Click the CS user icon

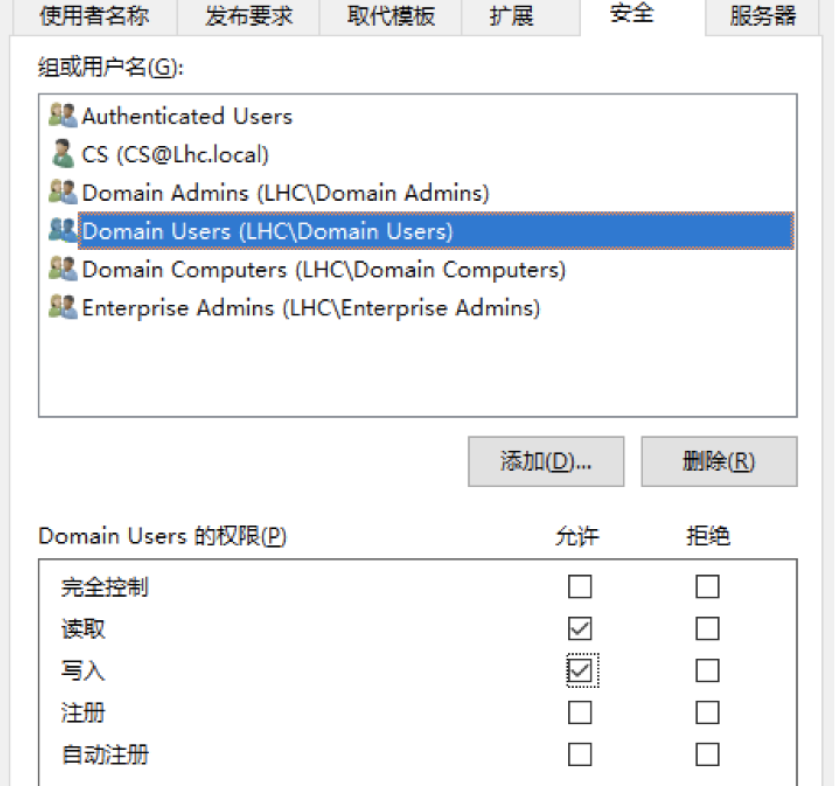tap(63, 154)
